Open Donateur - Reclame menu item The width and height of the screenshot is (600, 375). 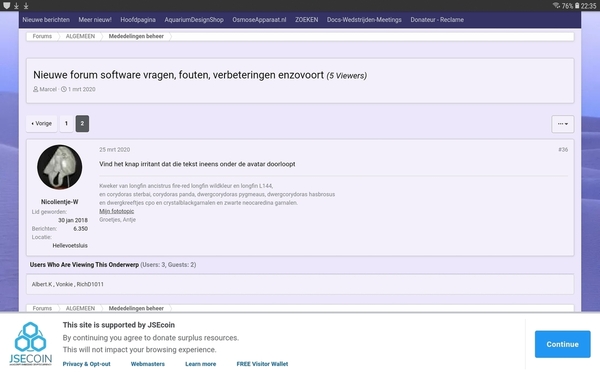437,20
